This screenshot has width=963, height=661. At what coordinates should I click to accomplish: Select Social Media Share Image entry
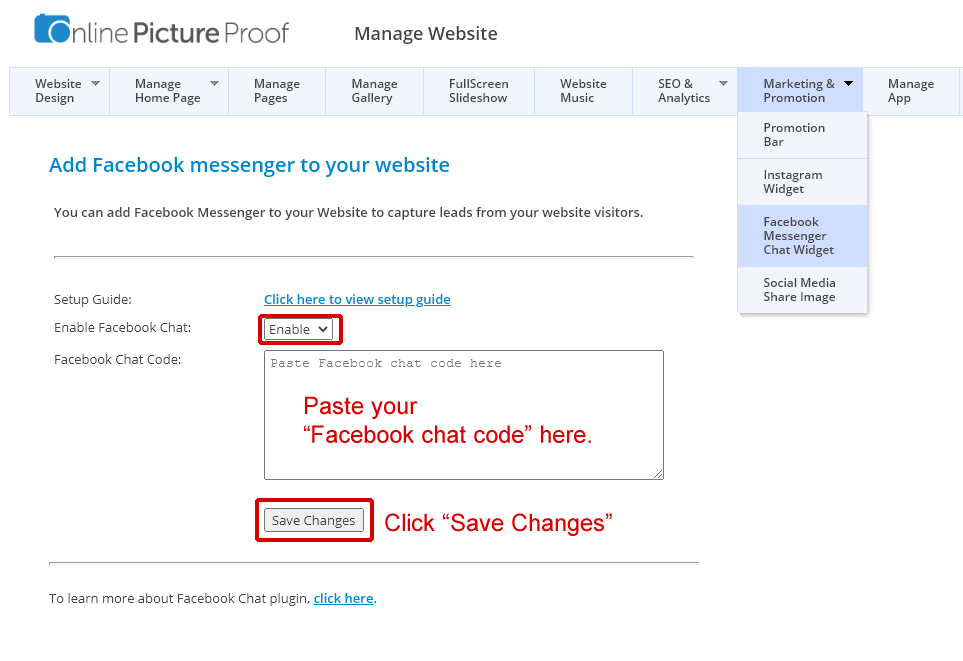click(802, 290)
